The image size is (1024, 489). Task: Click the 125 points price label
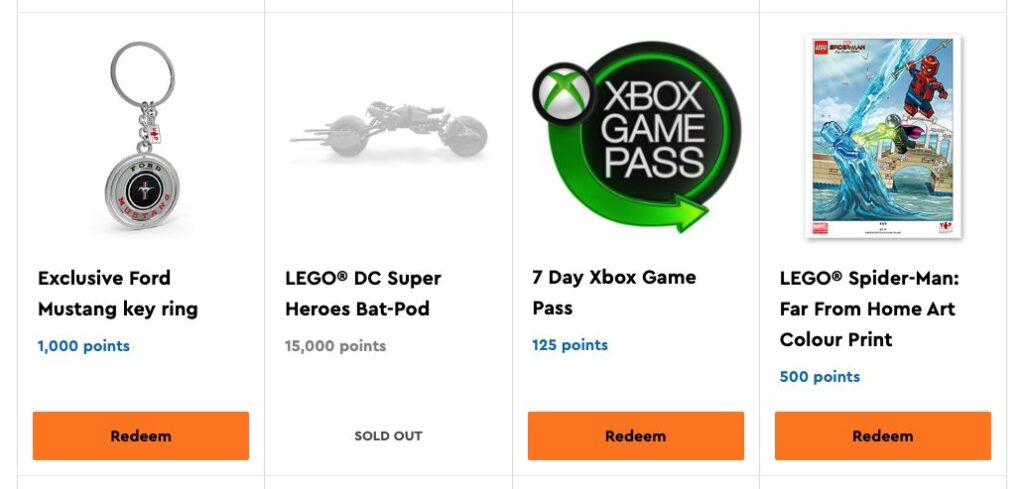[570, 345]
